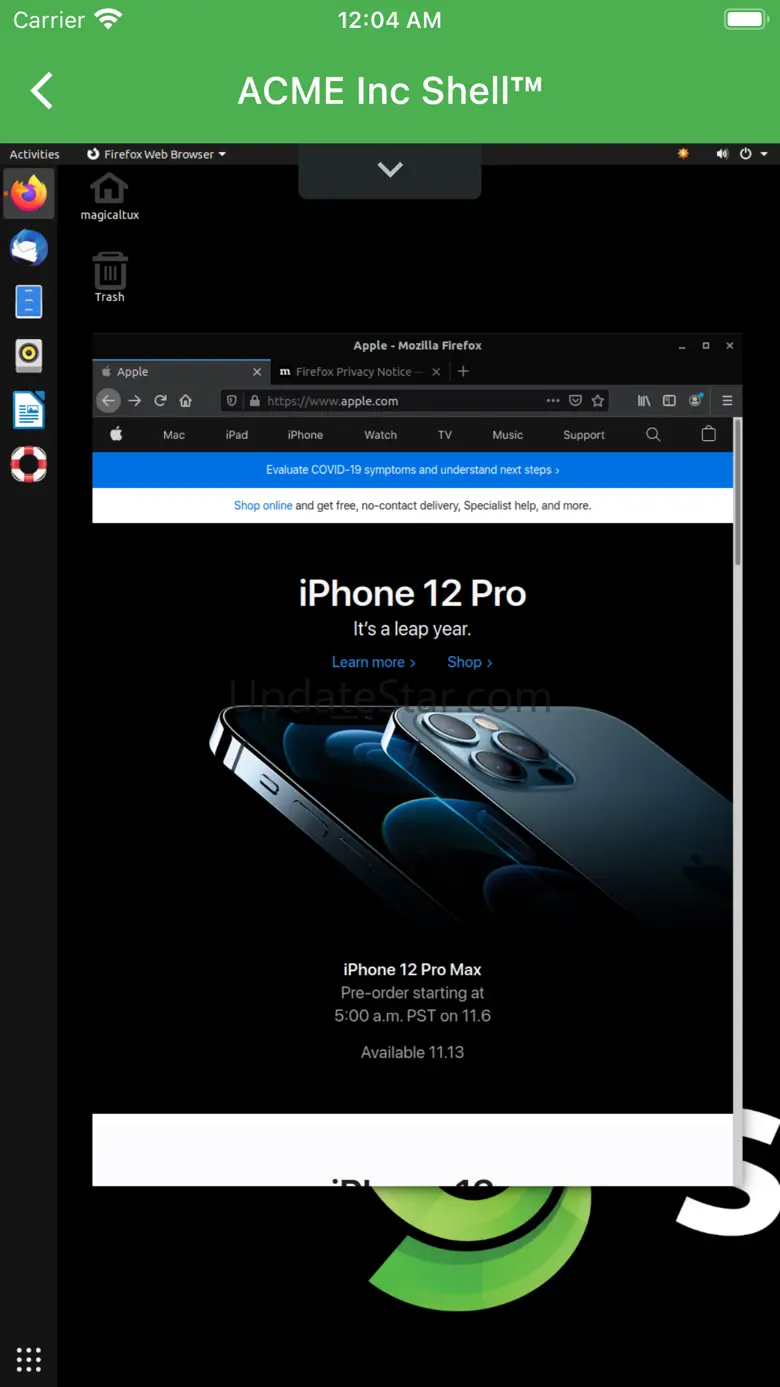
Task: Open Firefox hamburger menu
Action: (727, 401)
